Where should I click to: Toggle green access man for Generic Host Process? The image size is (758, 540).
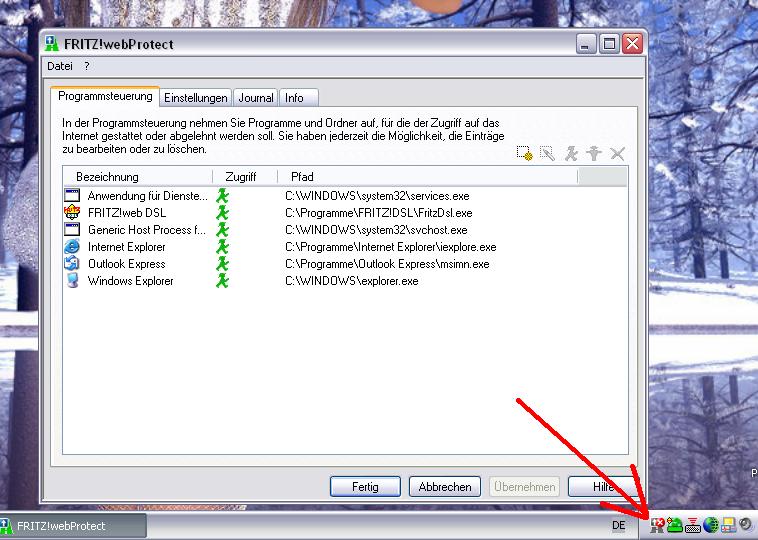(222, 229)
